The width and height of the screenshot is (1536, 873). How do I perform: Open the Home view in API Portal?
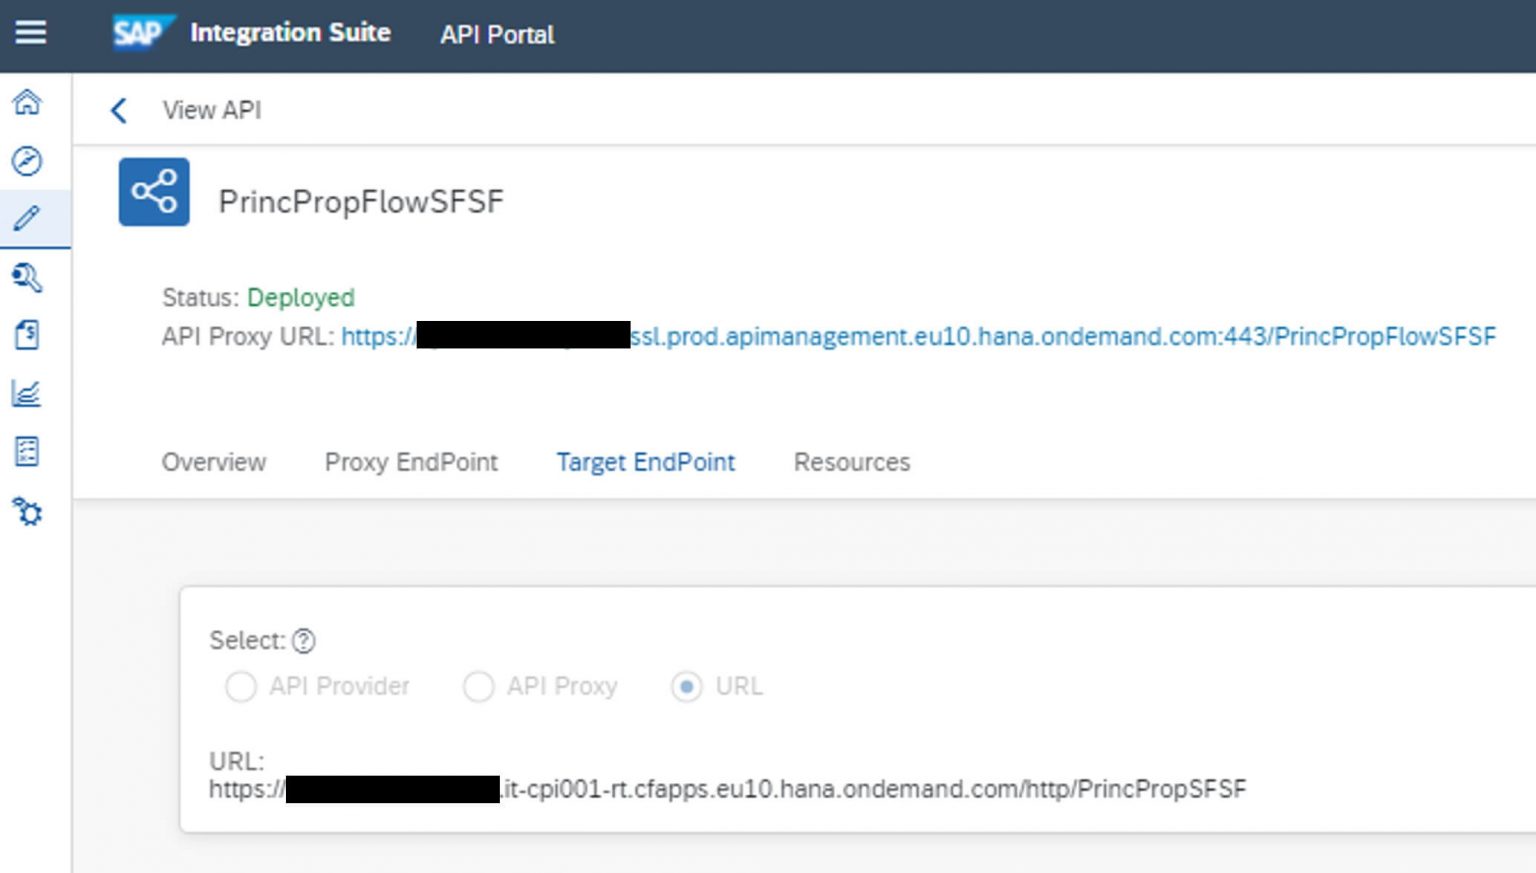tap(29, 102)
